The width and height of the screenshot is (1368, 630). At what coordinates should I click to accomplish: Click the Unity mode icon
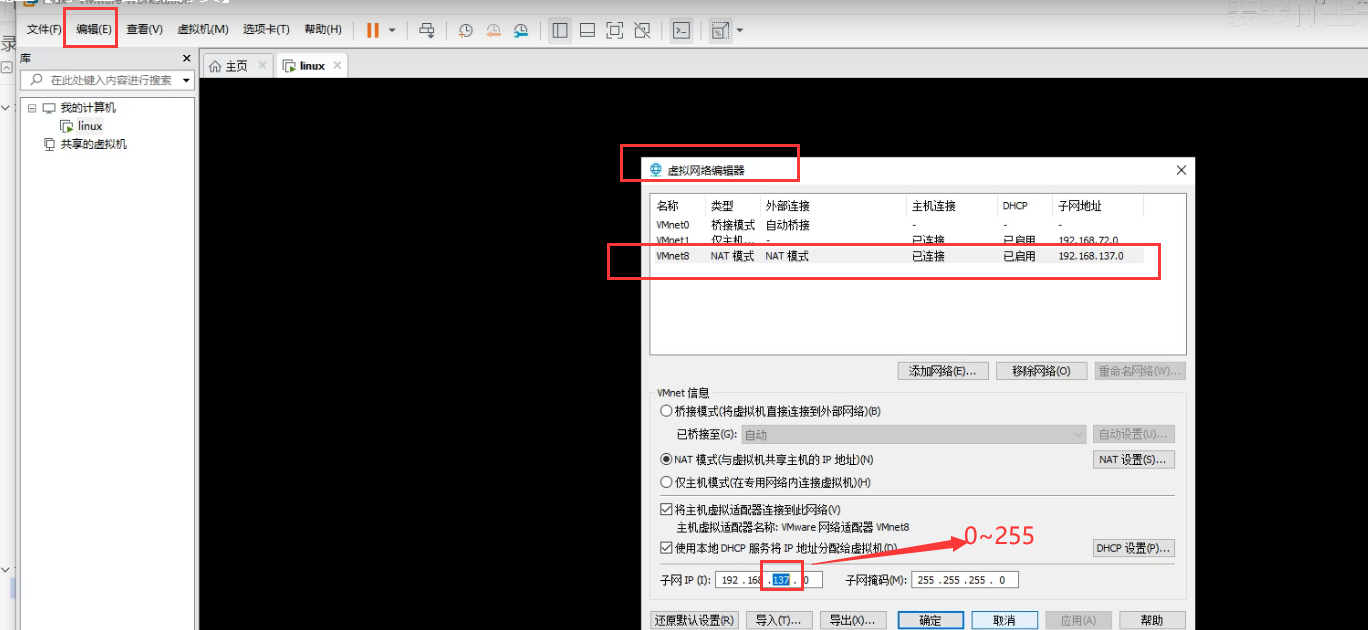pos(643,30)
